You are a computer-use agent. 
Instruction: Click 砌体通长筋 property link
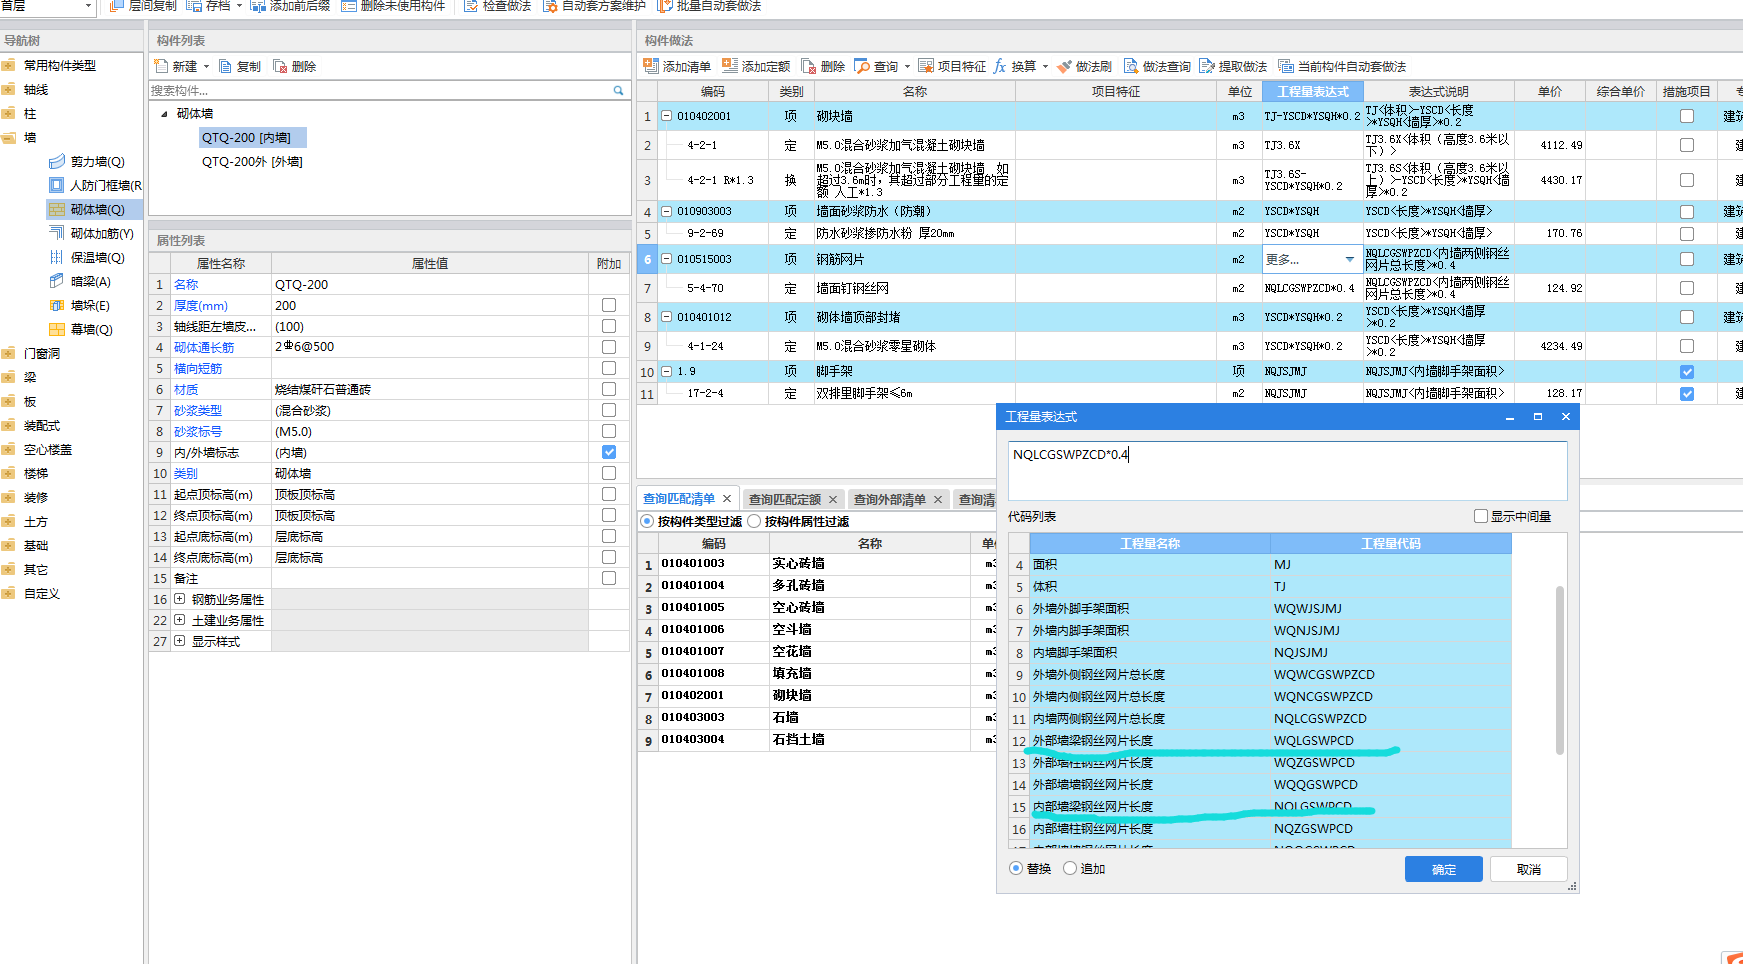(x=204, y=347)
